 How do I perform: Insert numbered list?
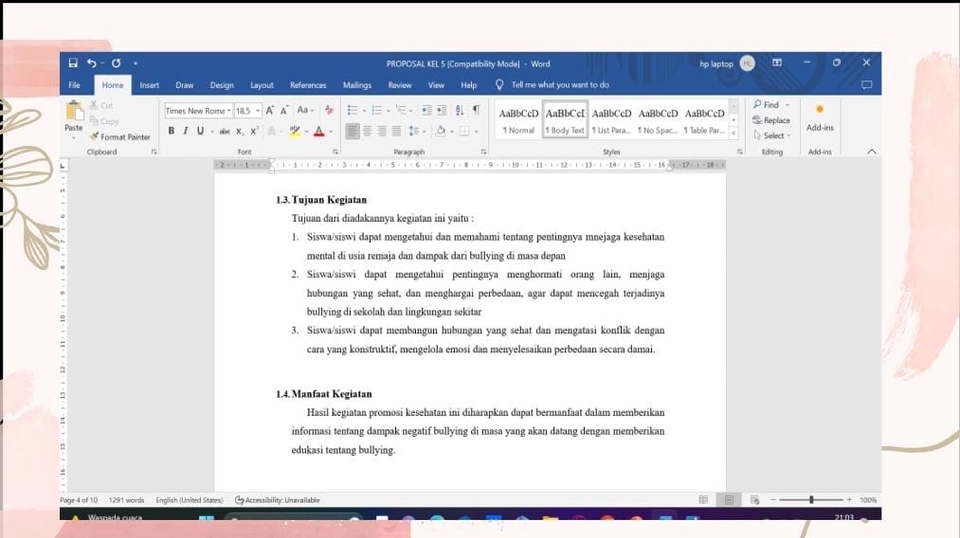[x=377, y=111]
